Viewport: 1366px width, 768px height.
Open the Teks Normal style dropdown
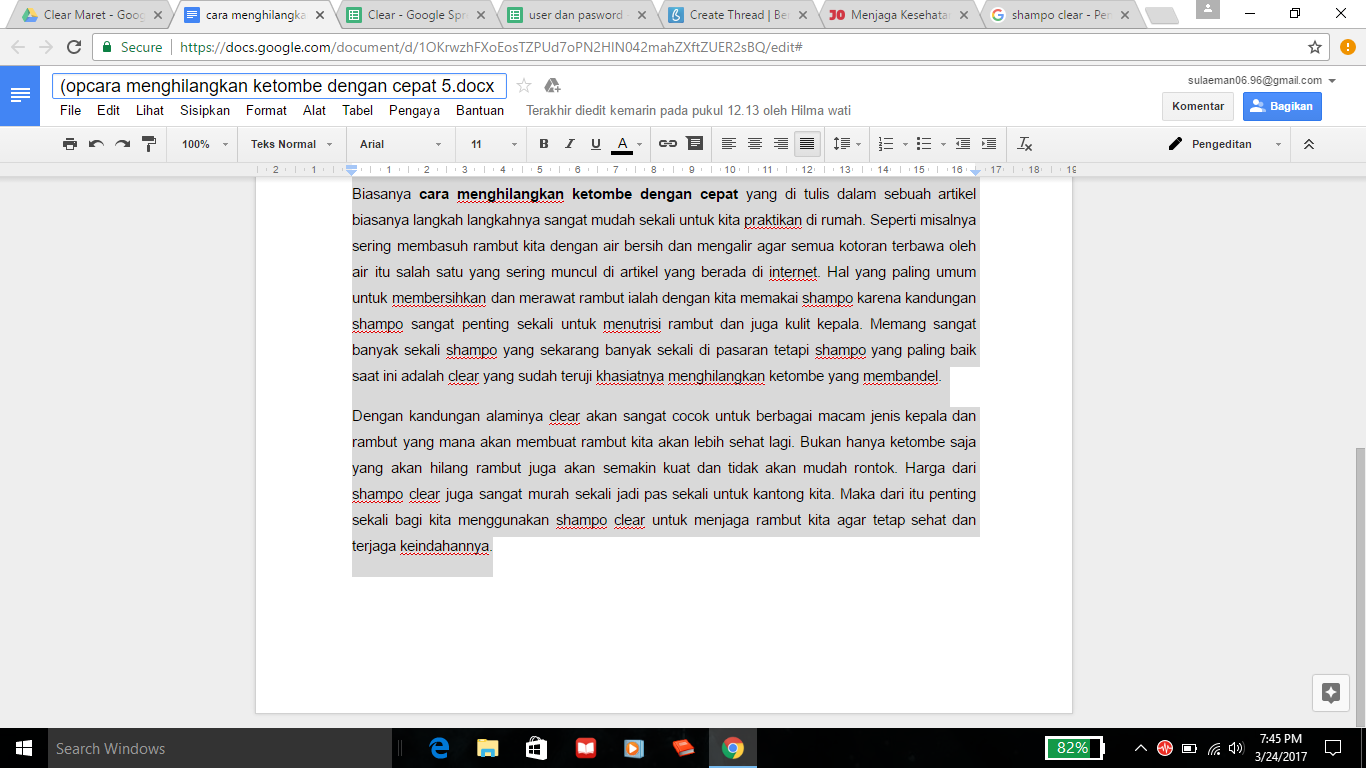coord(291,144)
